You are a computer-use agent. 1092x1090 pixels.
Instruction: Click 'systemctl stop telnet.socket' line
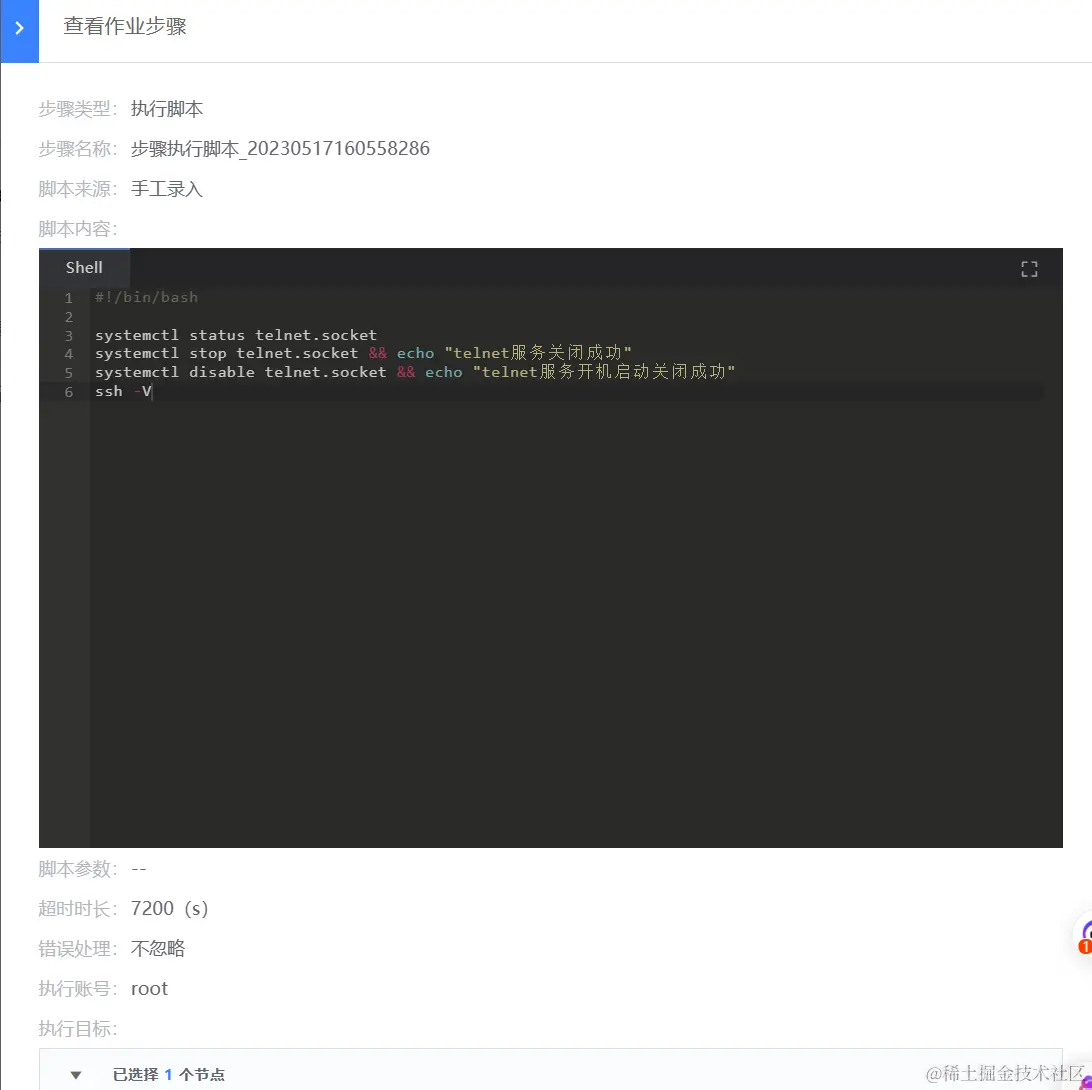(363, 353)
